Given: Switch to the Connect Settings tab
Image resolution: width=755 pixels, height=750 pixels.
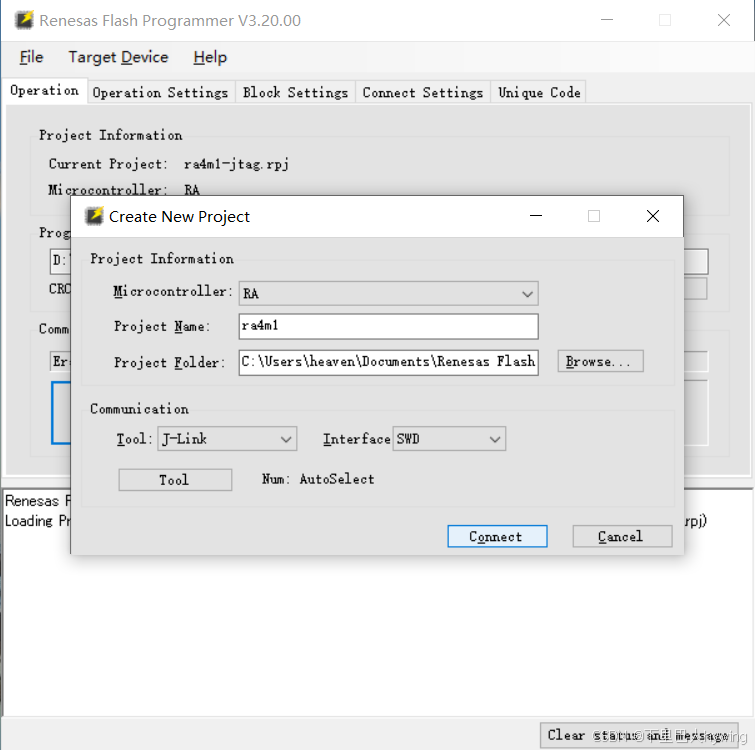Looking at the screenshot, I should (423, 92).
